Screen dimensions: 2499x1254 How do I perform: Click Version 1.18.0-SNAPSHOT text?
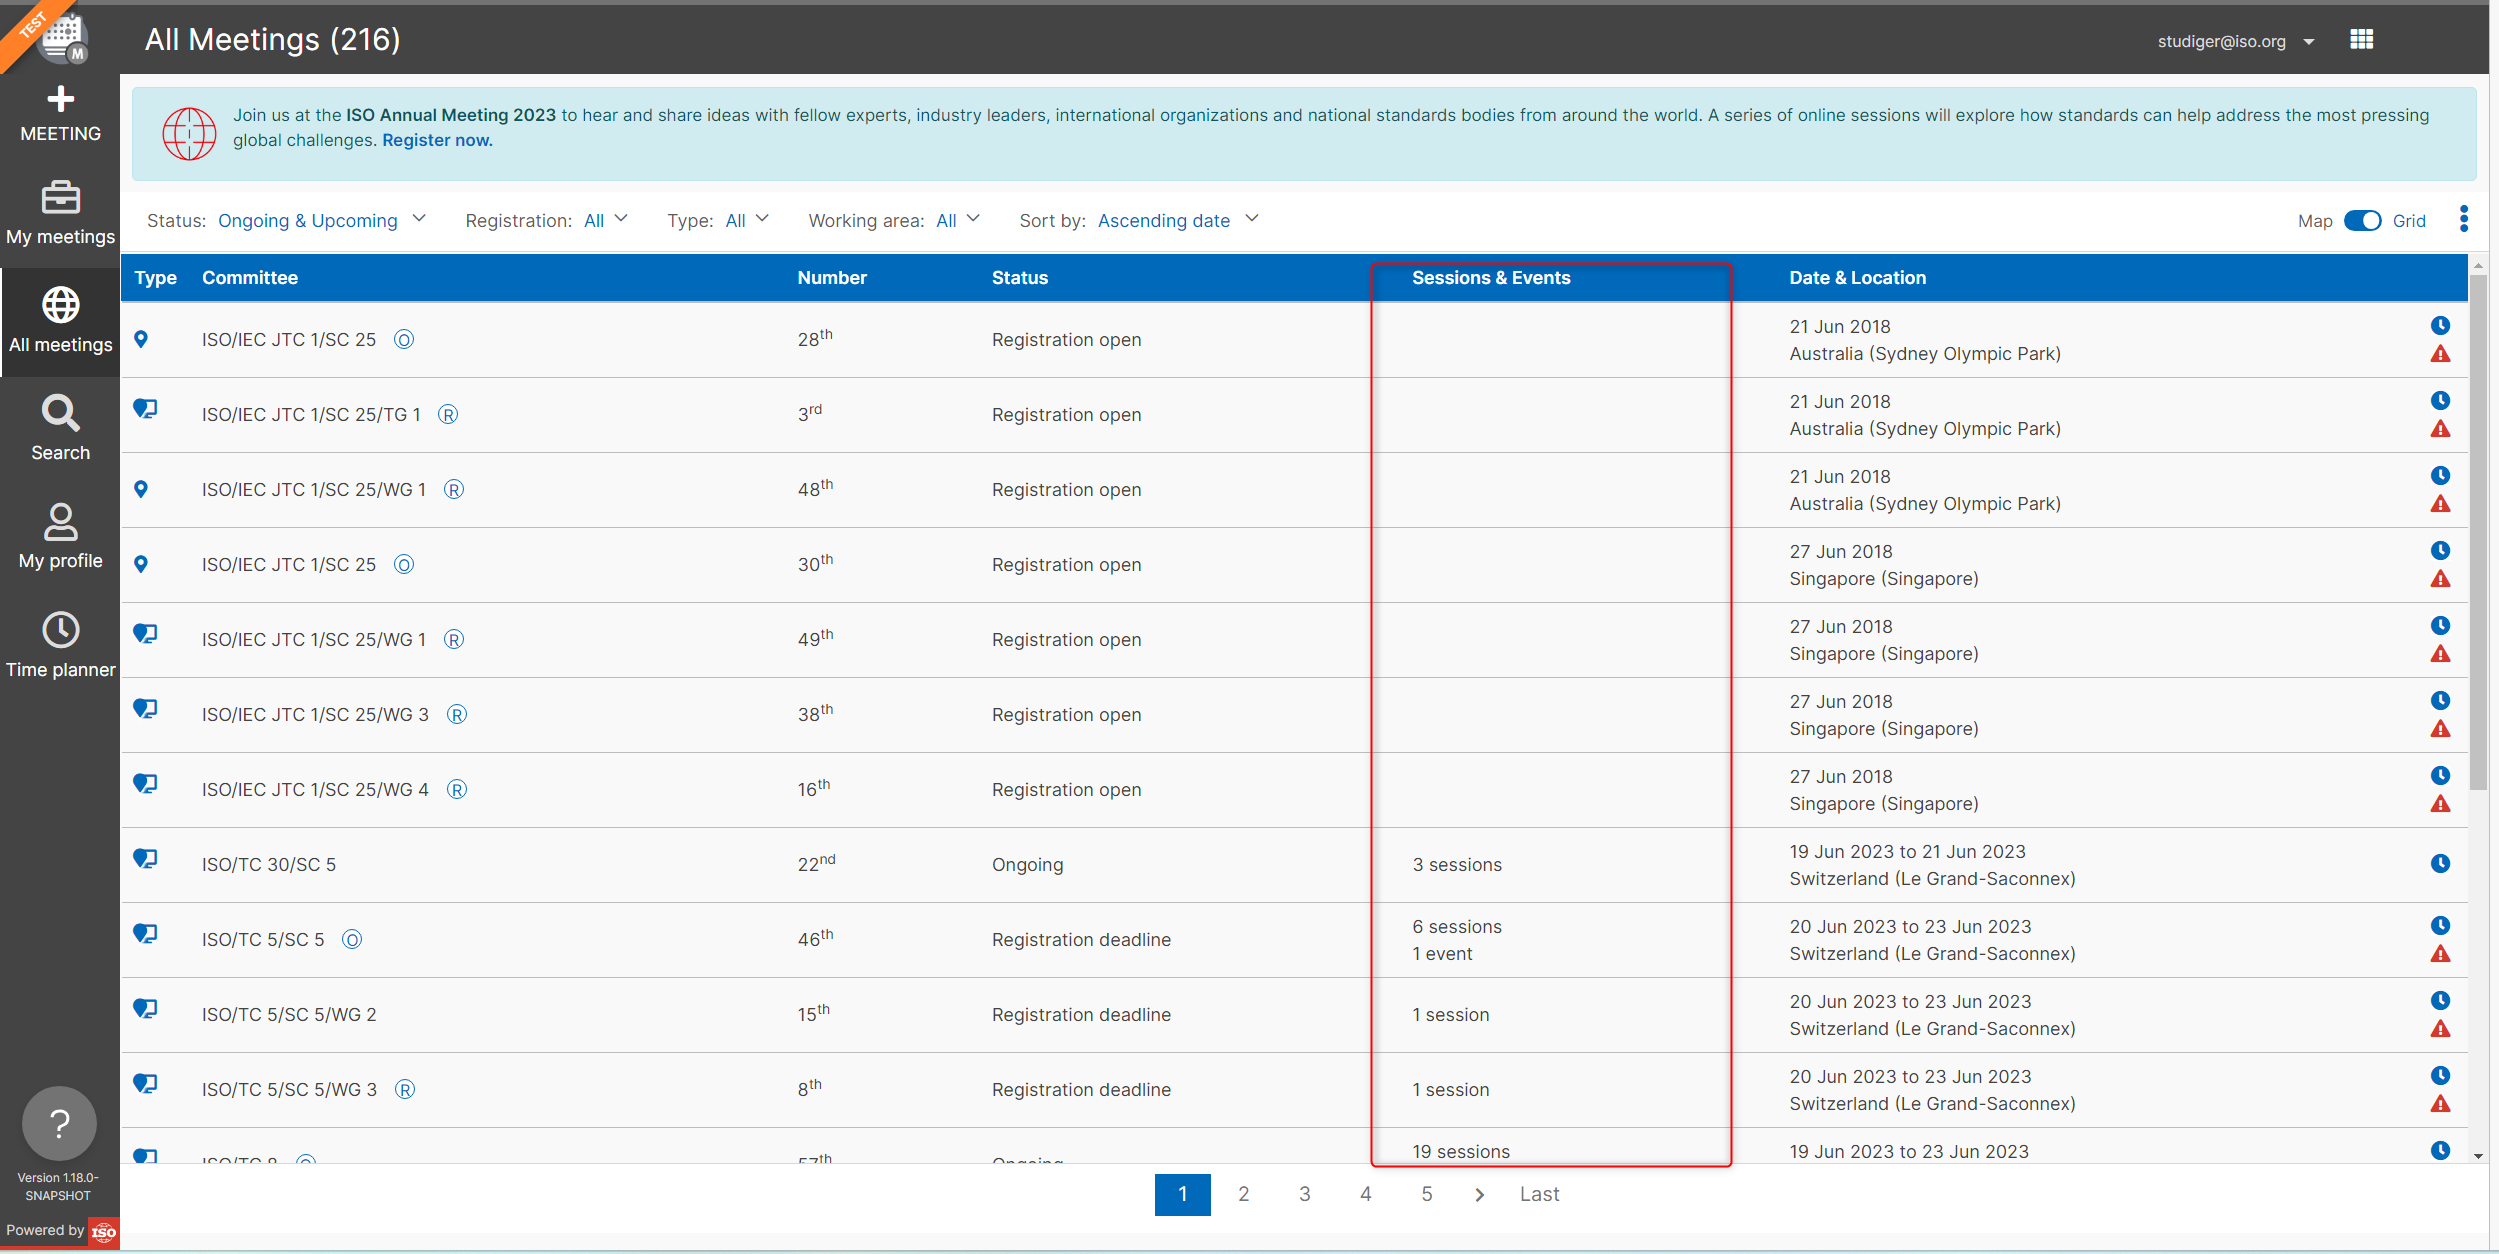tap(58, 1187)
